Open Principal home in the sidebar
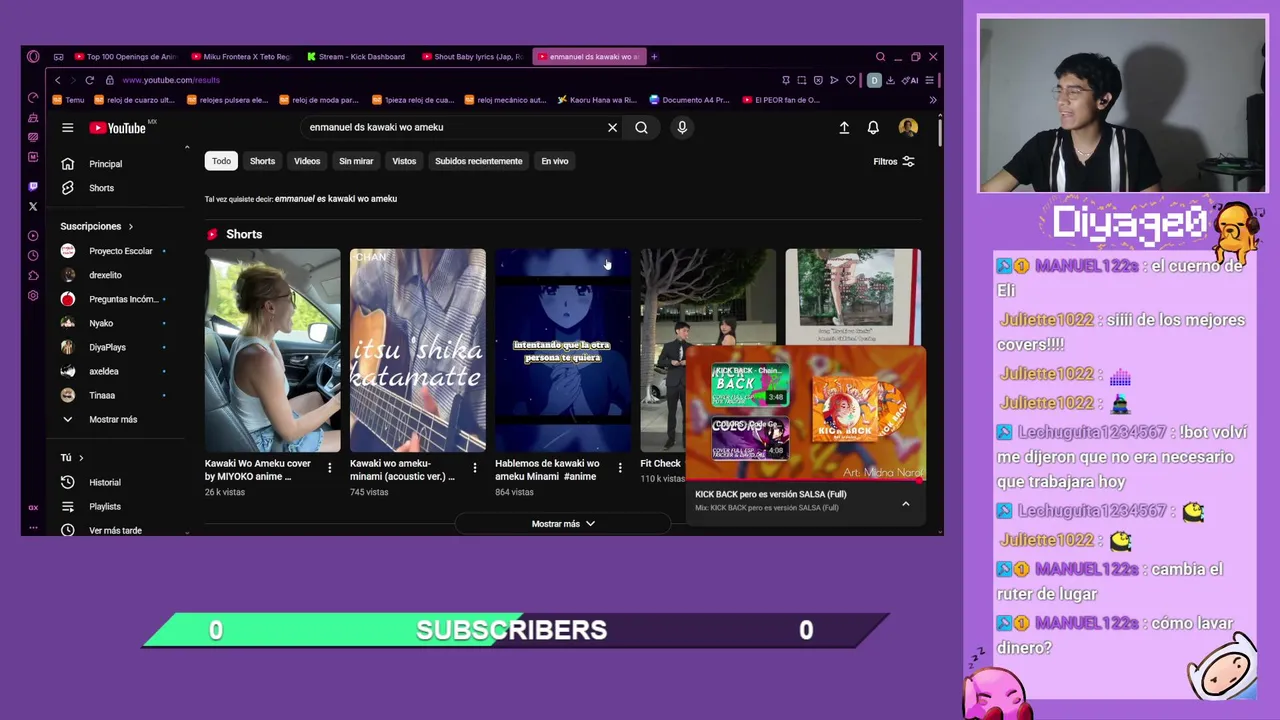The image size is (1280, 720). point(105,164)
